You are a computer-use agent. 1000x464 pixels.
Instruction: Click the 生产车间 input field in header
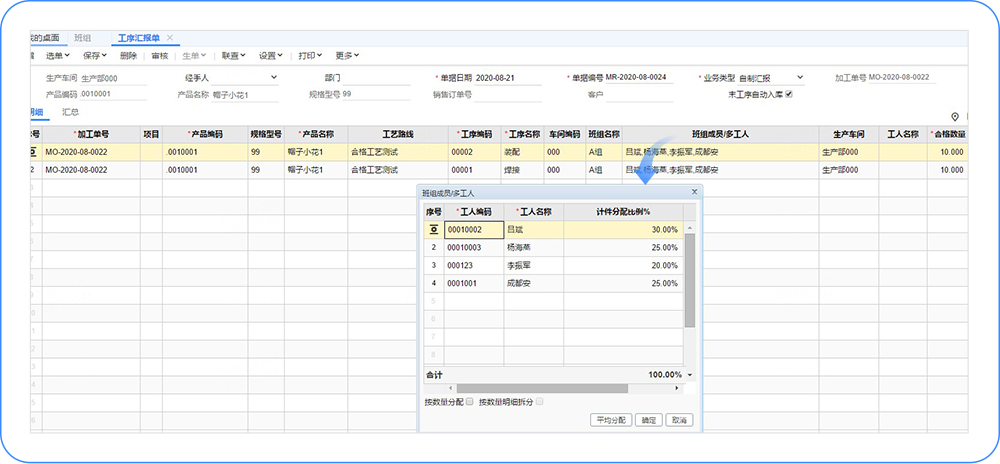point(113,78)
